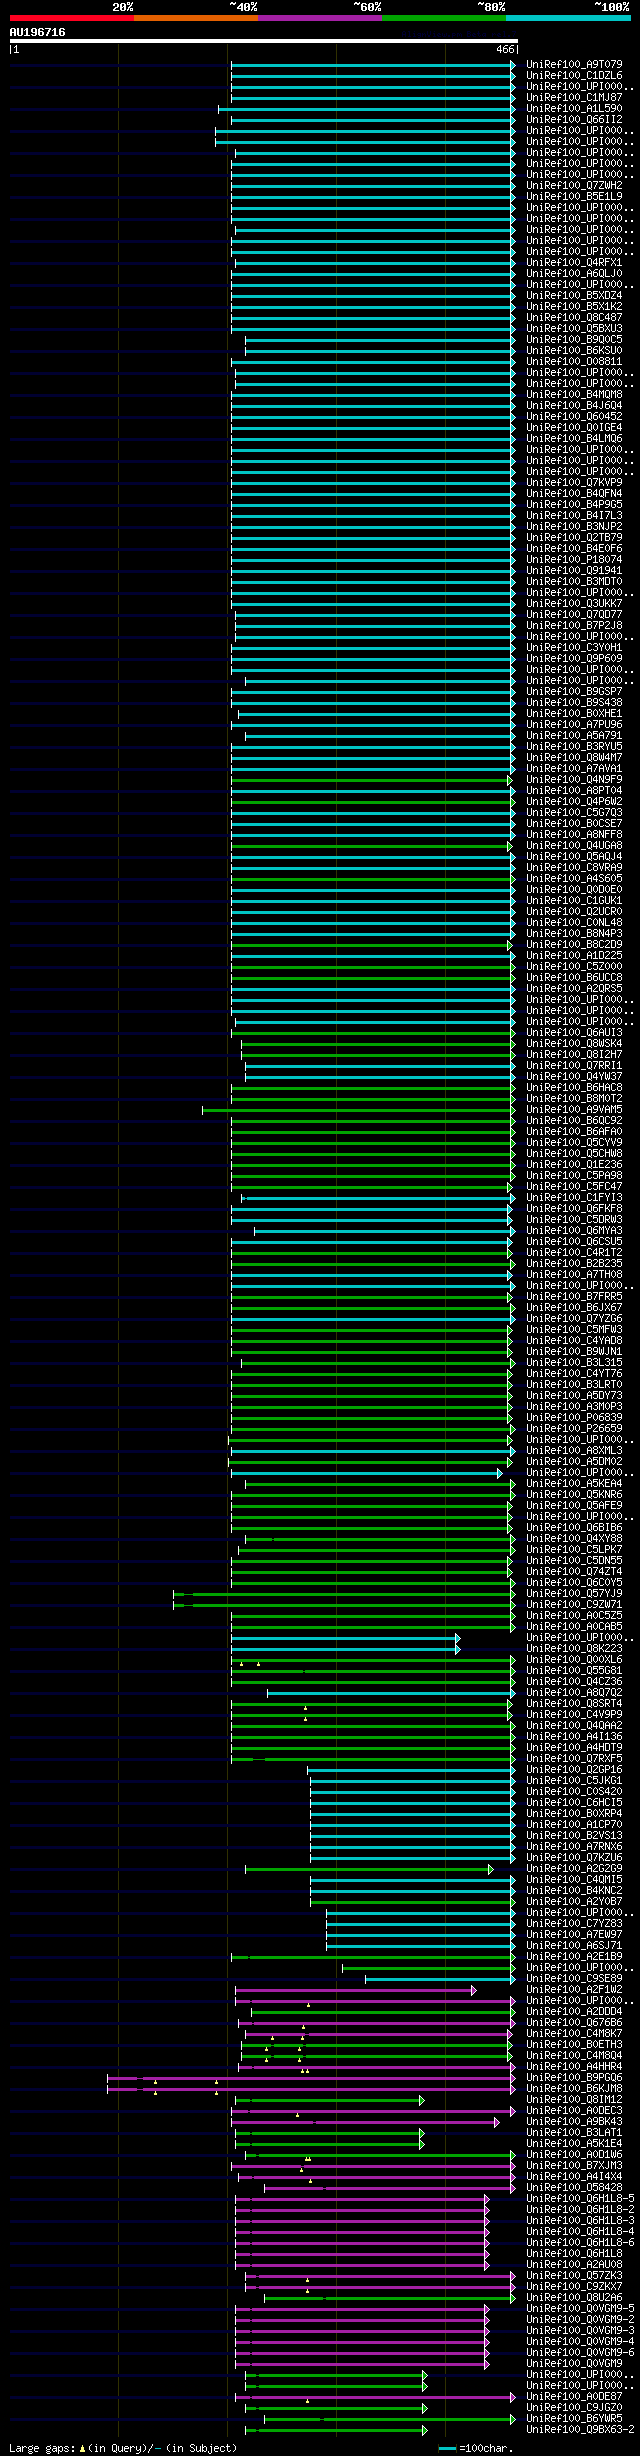The width and height of the screenshot is (640, 2456).
Task: Click the UniRef100_Q4UGA8 label
Action: point(574,845)
